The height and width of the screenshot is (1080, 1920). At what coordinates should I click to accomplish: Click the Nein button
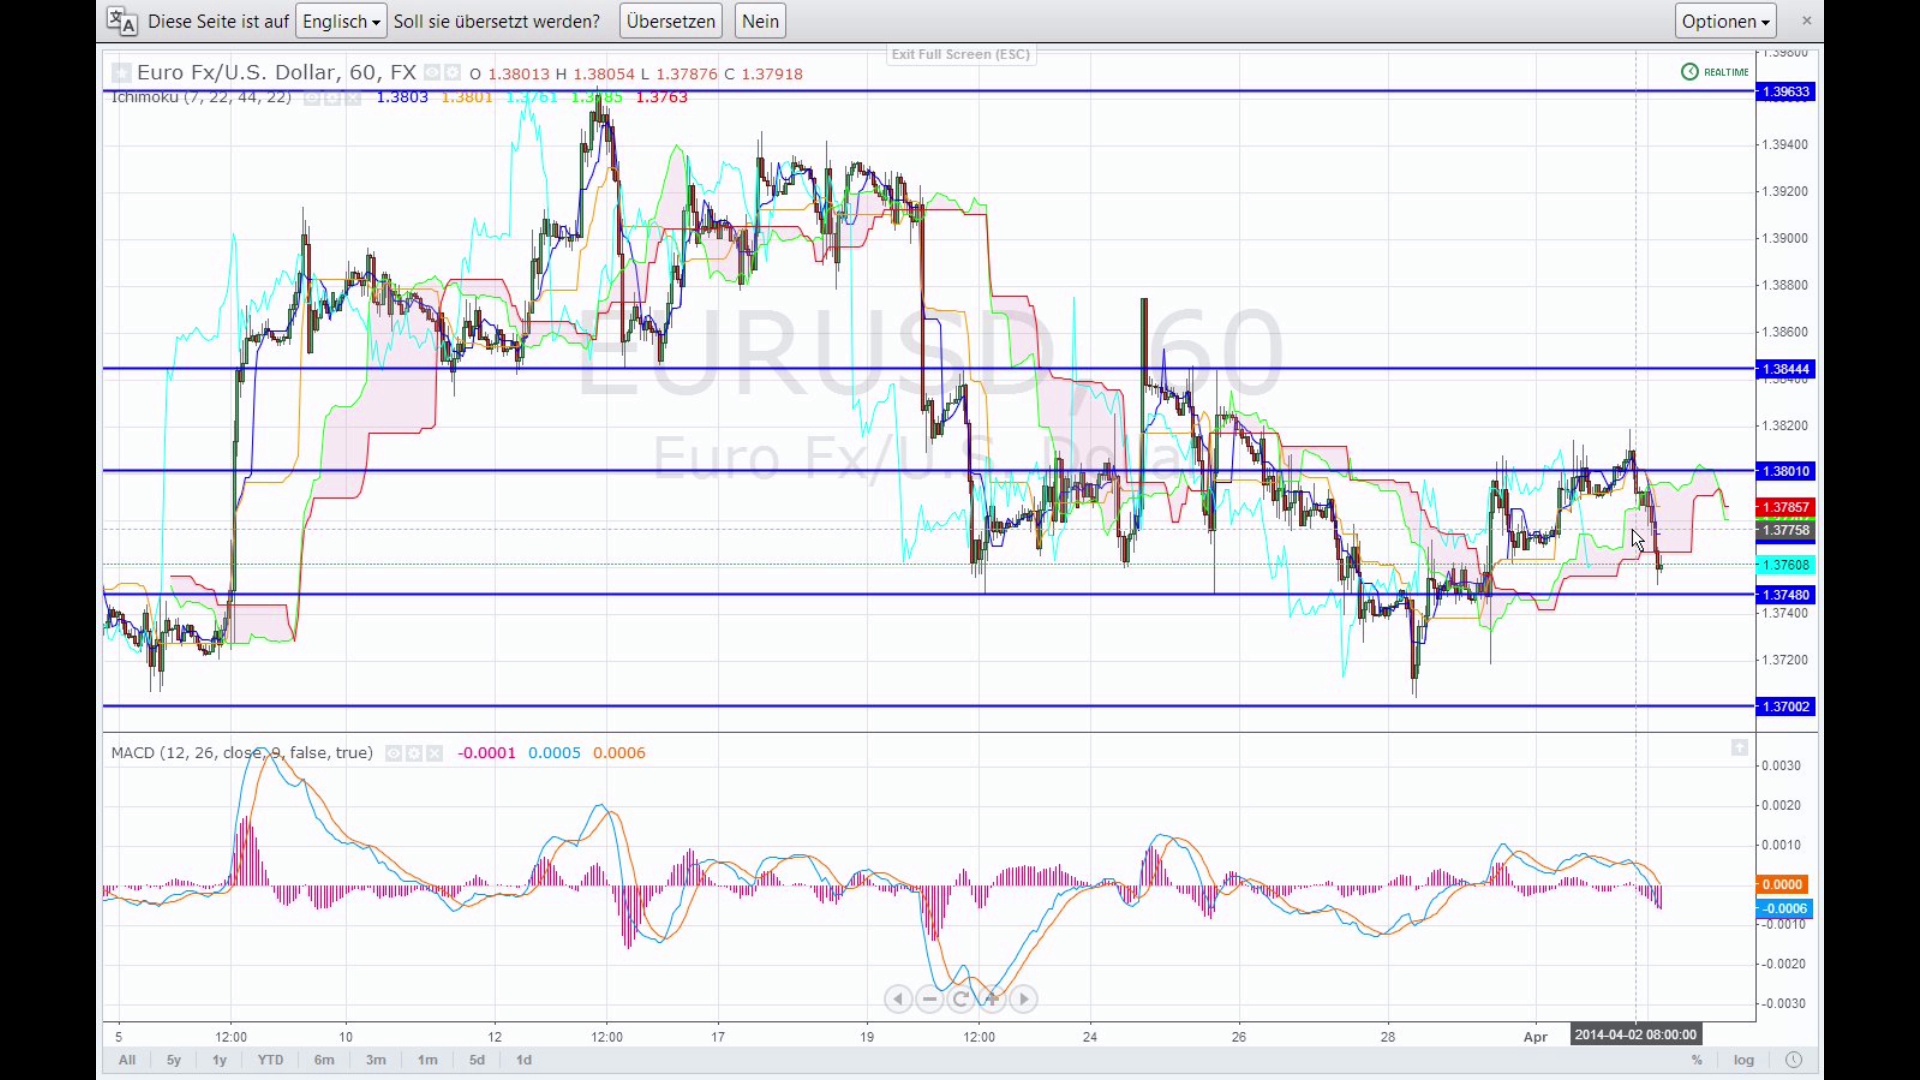760,21
